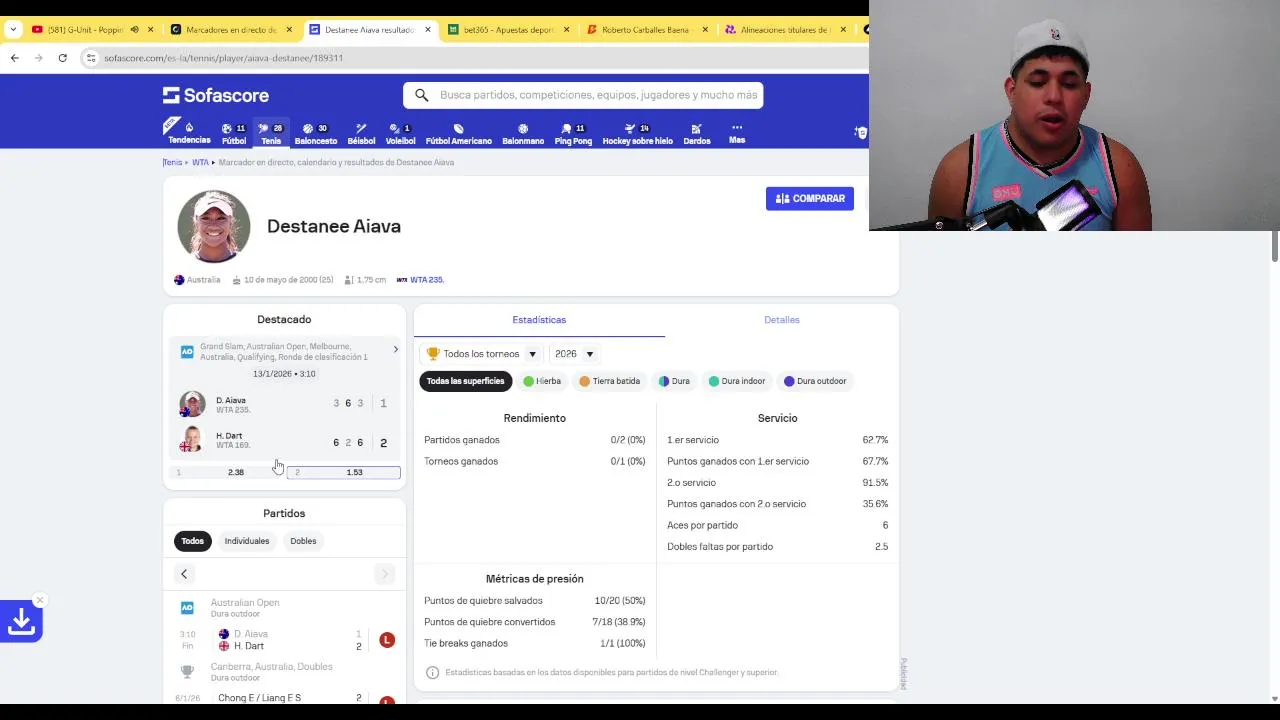Click the WTA breadcrumb link
Image resolution: width=1280 pixels, height=720 pixels.
[x=200, y=162]
